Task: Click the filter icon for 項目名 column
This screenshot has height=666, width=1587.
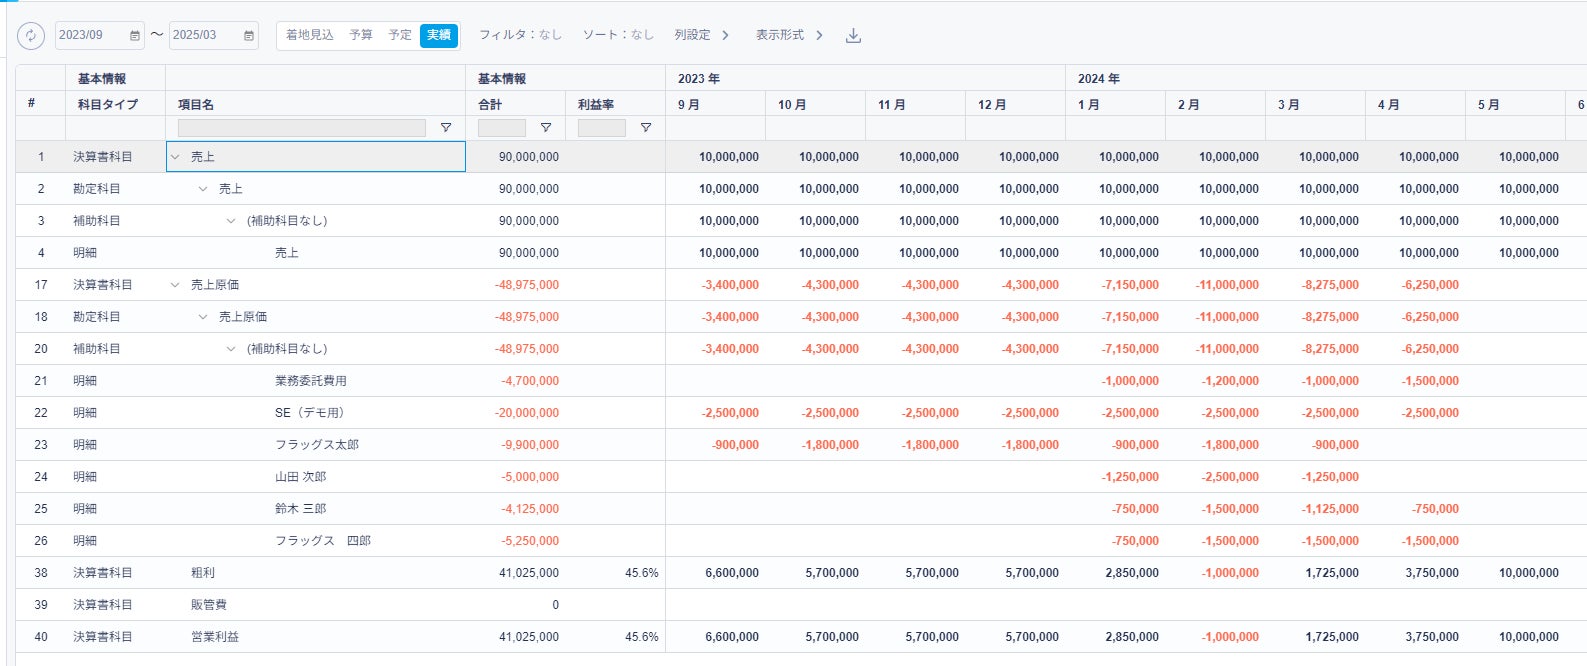Action: point(446,128)
